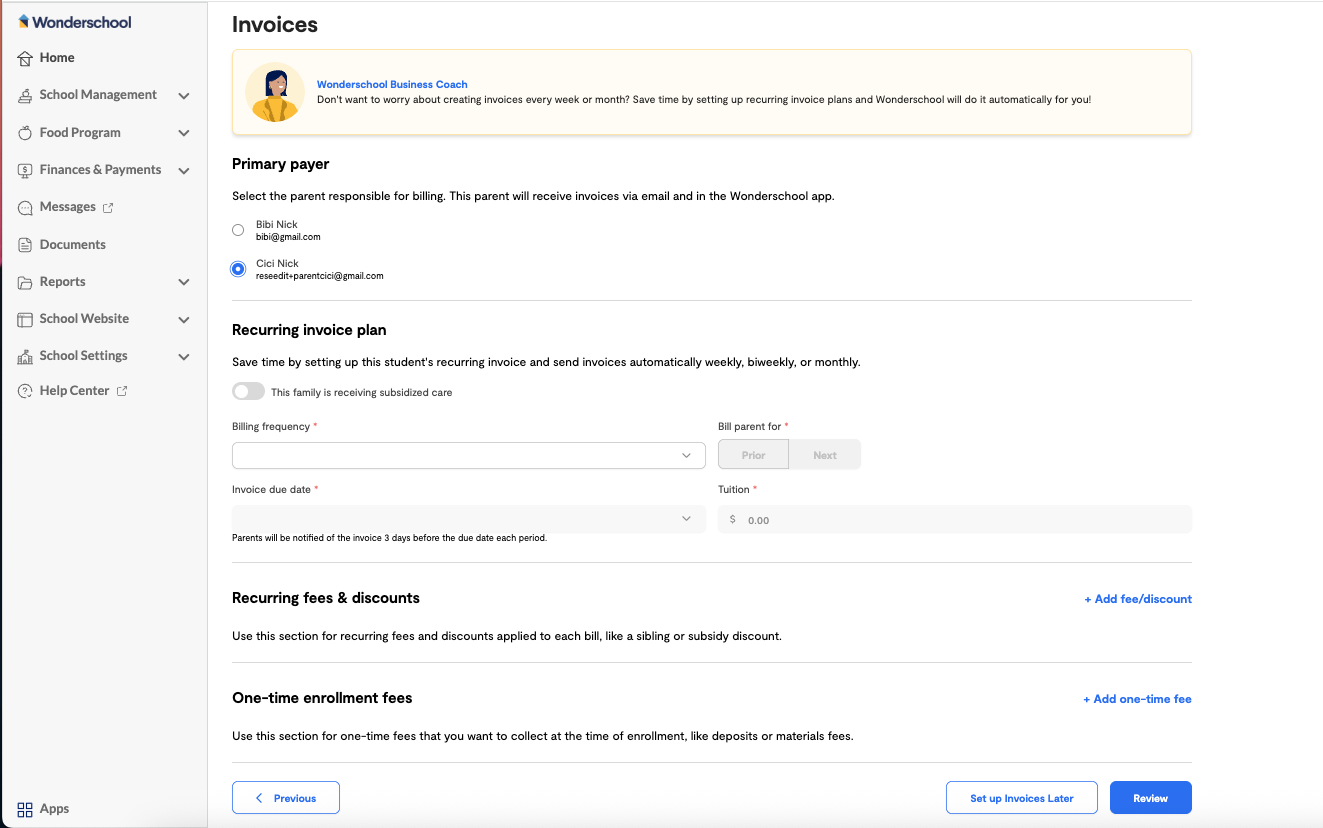Click the Recurring fees & discounts heading
Image resolution: width=1323 pixels, height=828 pixels.
(x=326, y=598)
